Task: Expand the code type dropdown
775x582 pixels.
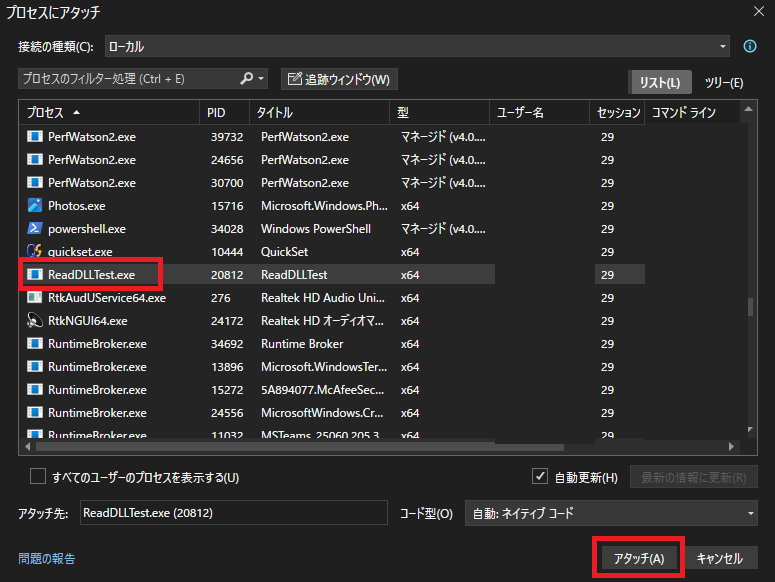Action: (750, 514)
